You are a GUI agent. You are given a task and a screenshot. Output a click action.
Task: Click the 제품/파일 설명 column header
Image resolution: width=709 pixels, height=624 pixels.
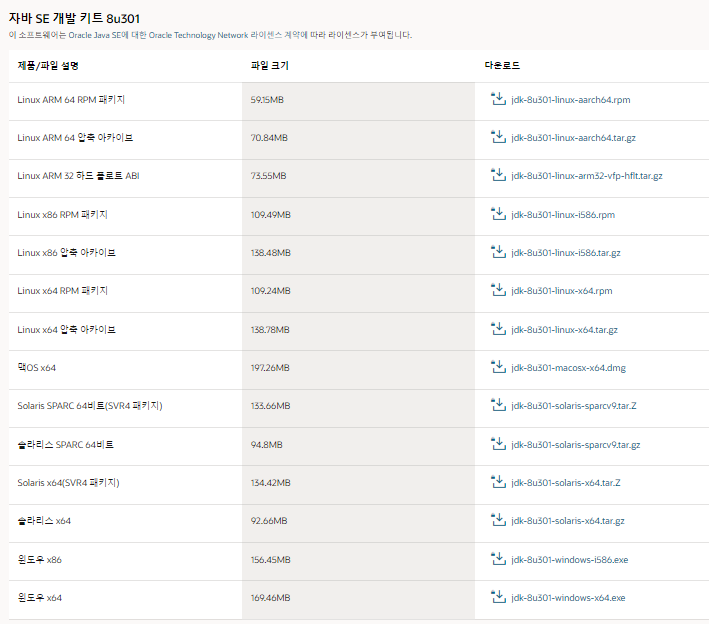pyautogui.click(x=48, y=66)
